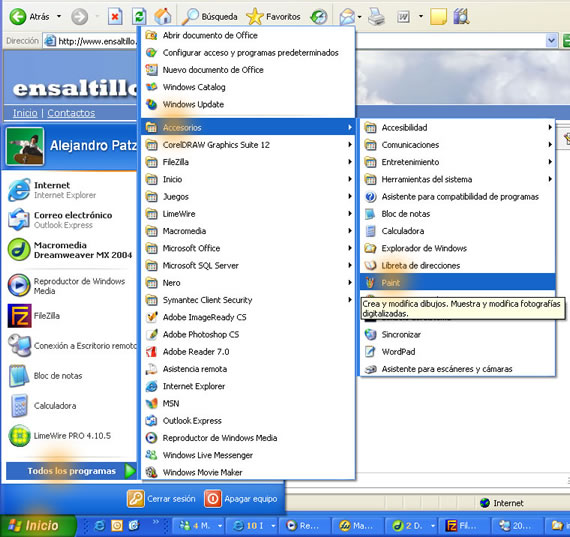This screenshot has height=537, width=570.
Task: Expand the Comunicaciones submenu folder
Action: (x=458, y=145)
